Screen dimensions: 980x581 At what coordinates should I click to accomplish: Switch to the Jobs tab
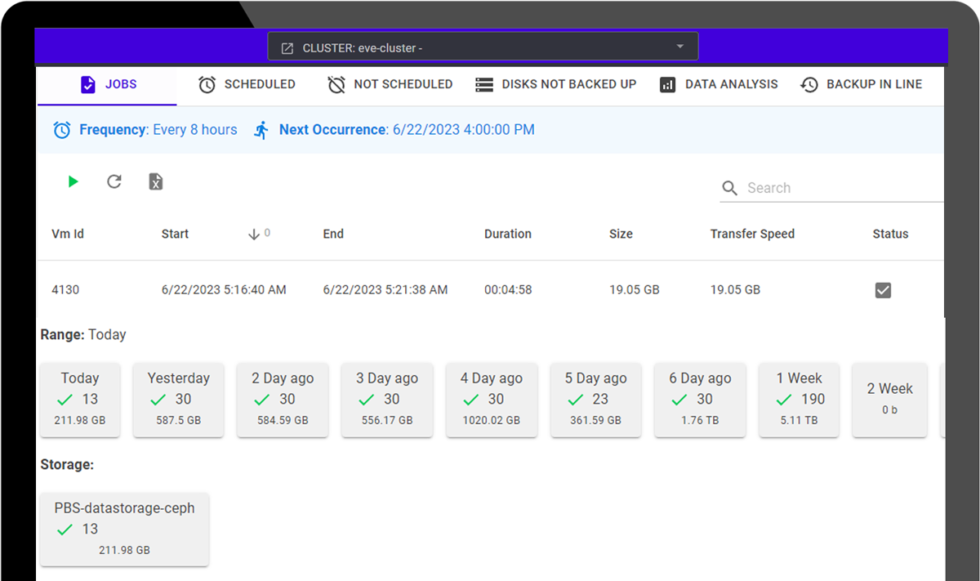pos(106,84)
